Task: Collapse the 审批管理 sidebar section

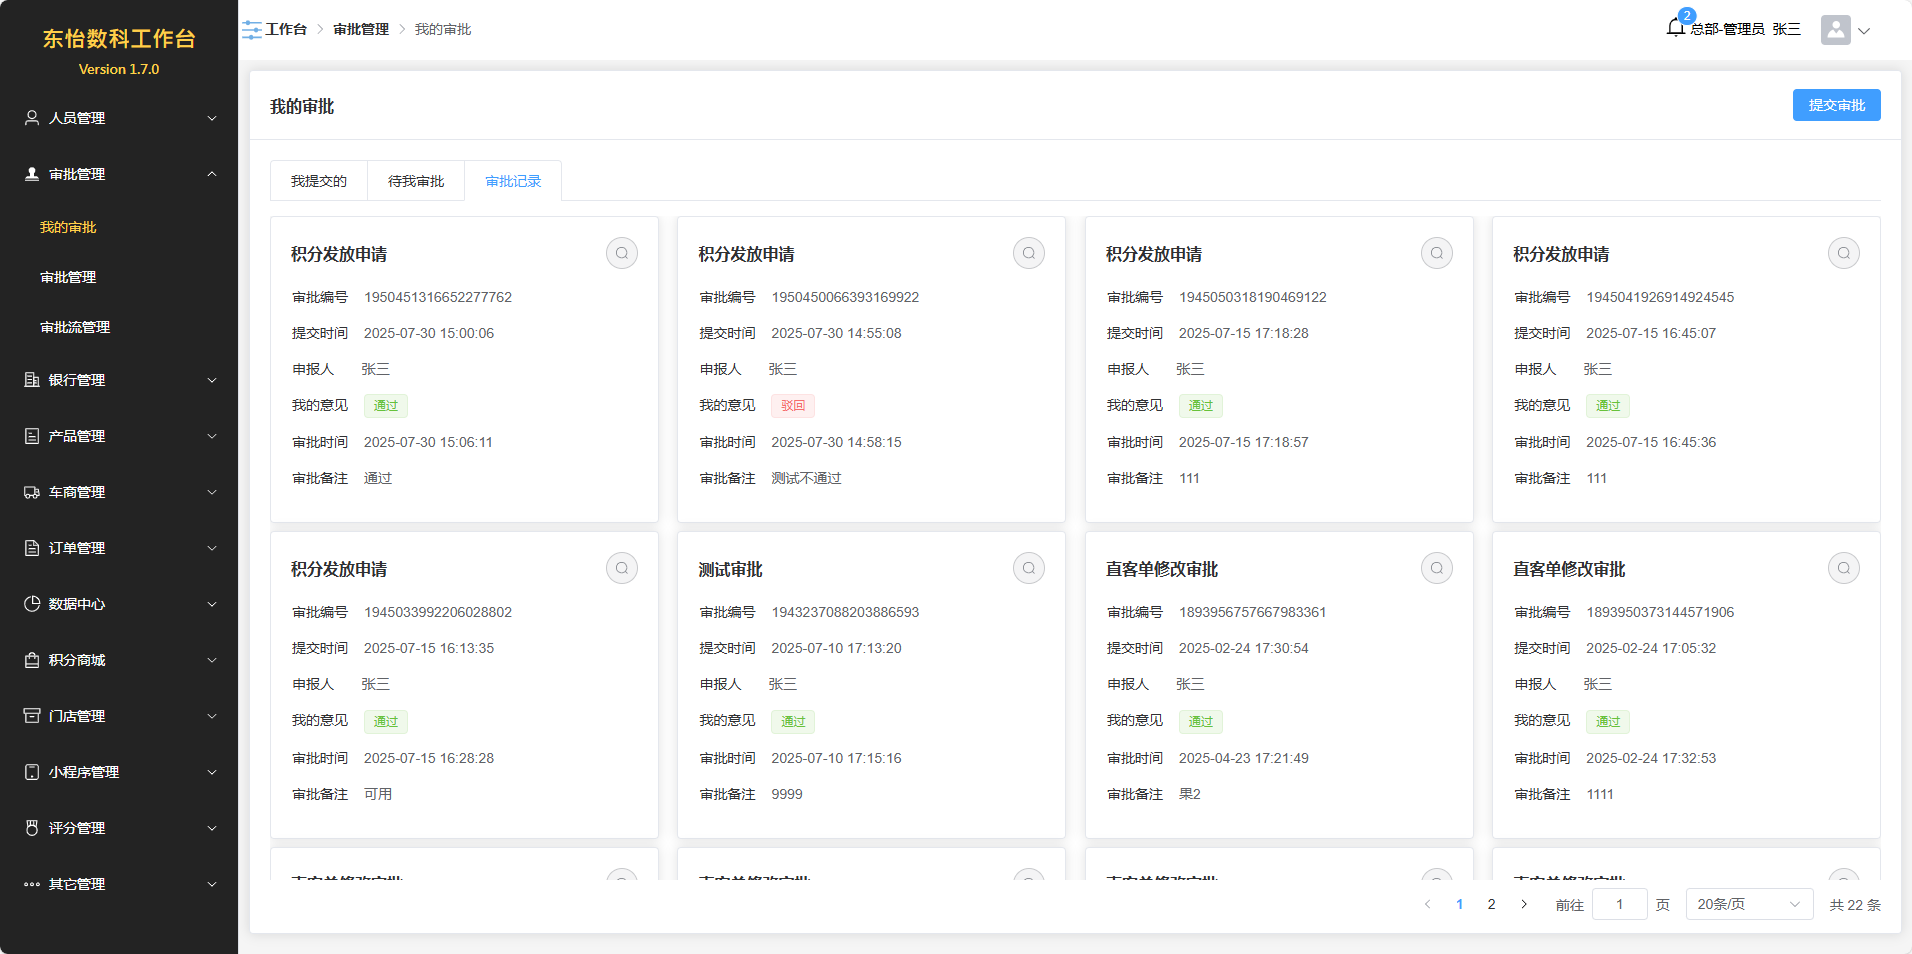Action: pyautogui.click(x=119, y=174)
